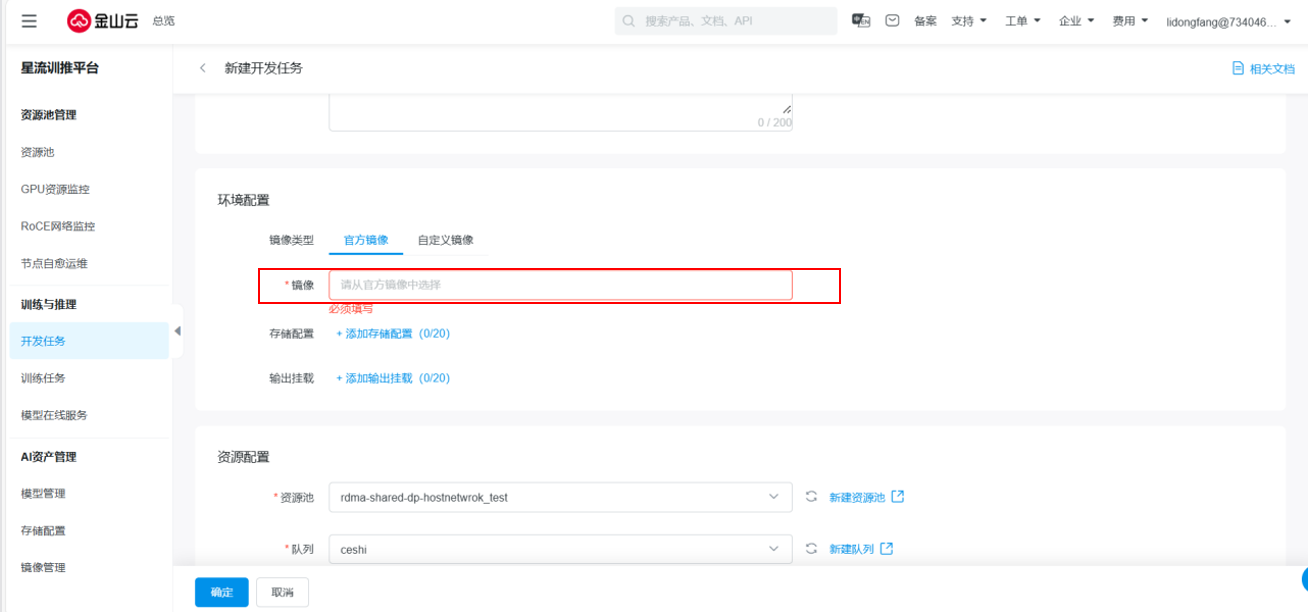Open the 支持 dropdown menu
Screen dimensions: 1308x612
pyautogui.click(x=968, y=21)
